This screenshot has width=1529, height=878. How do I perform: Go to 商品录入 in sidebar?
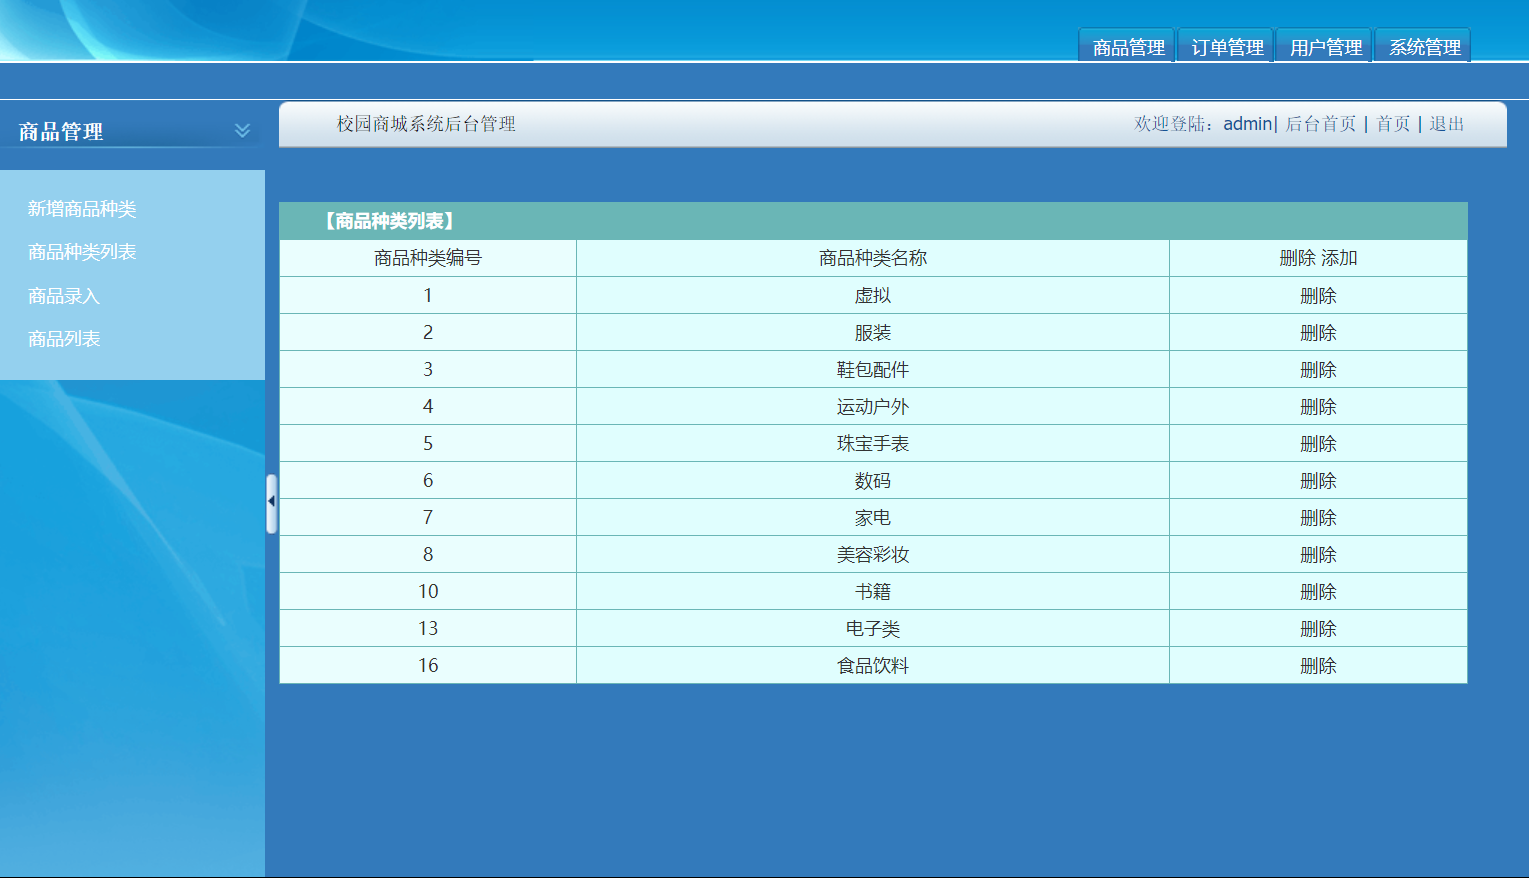[x=64, y=296]
